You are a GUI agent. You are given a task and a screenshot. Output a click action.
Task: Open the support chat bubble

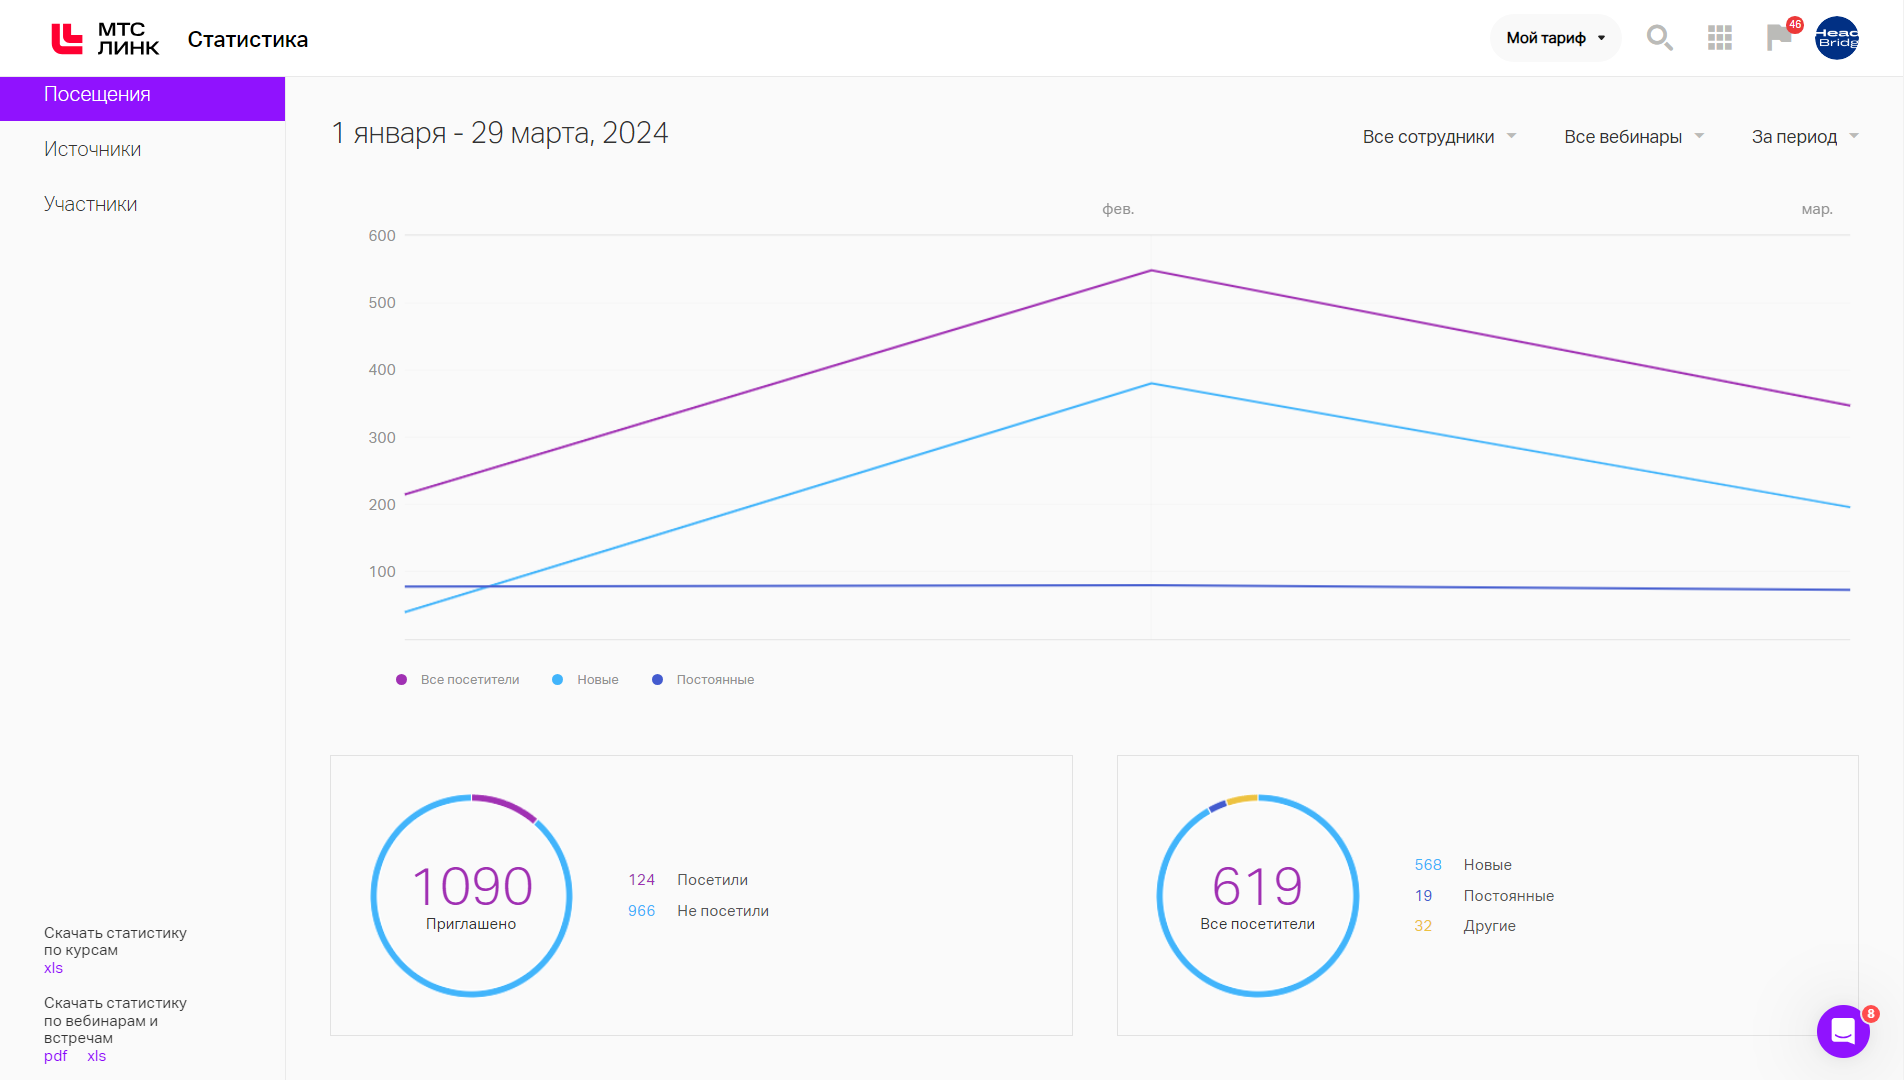point(1843,1031)
